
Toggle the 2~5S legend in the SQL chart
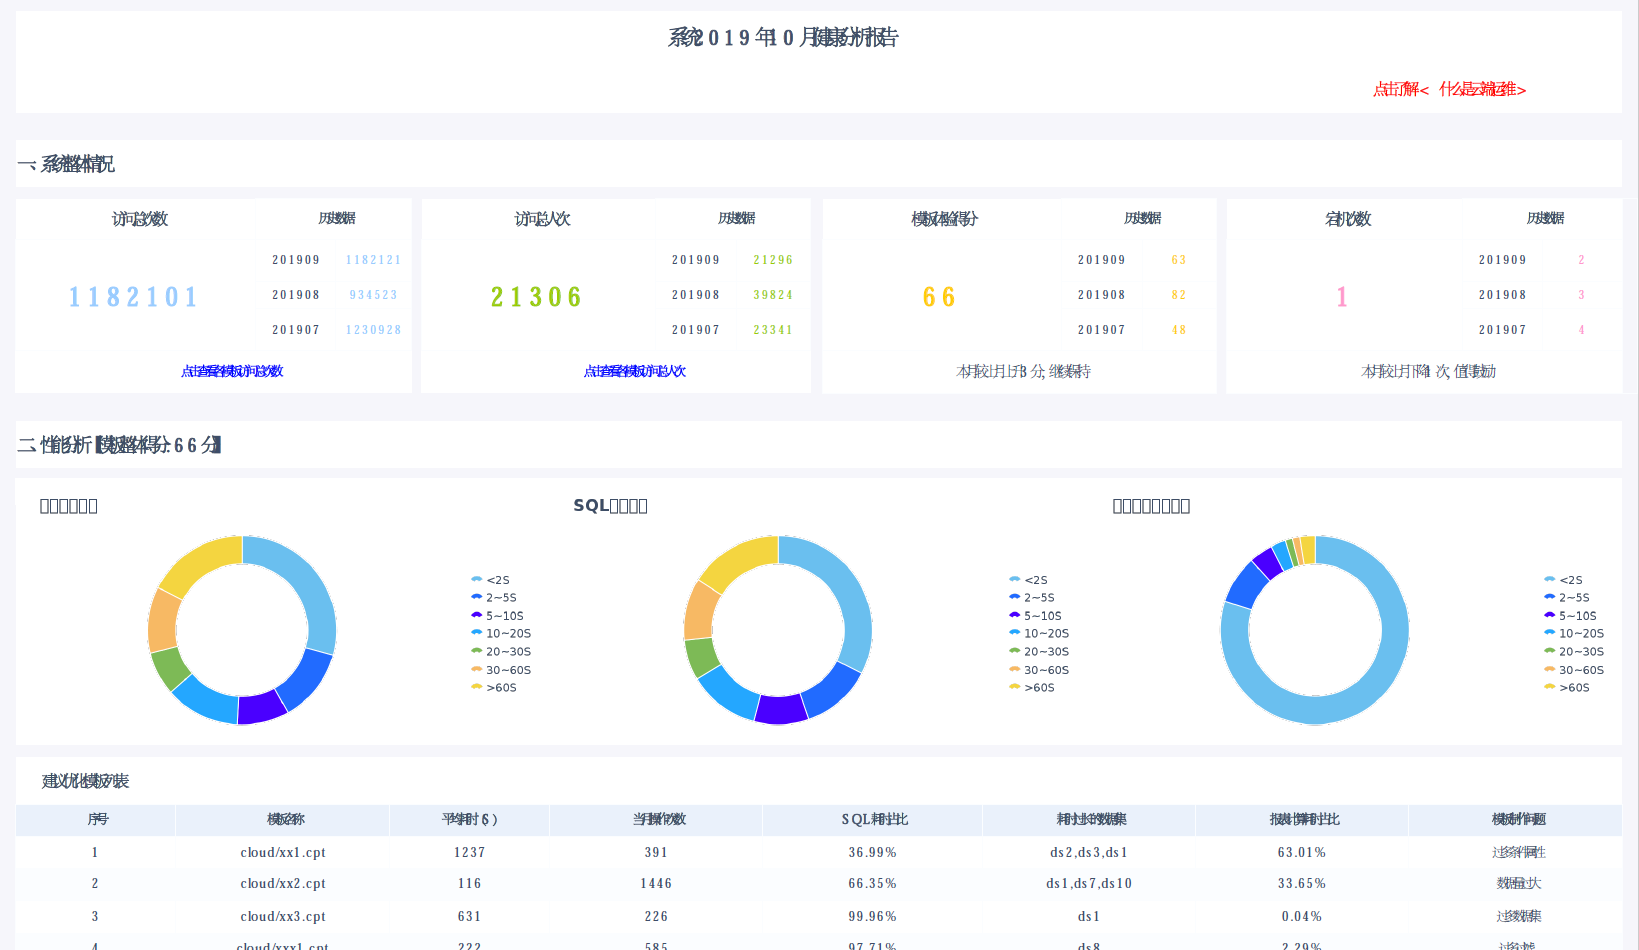pos(1032,598)
